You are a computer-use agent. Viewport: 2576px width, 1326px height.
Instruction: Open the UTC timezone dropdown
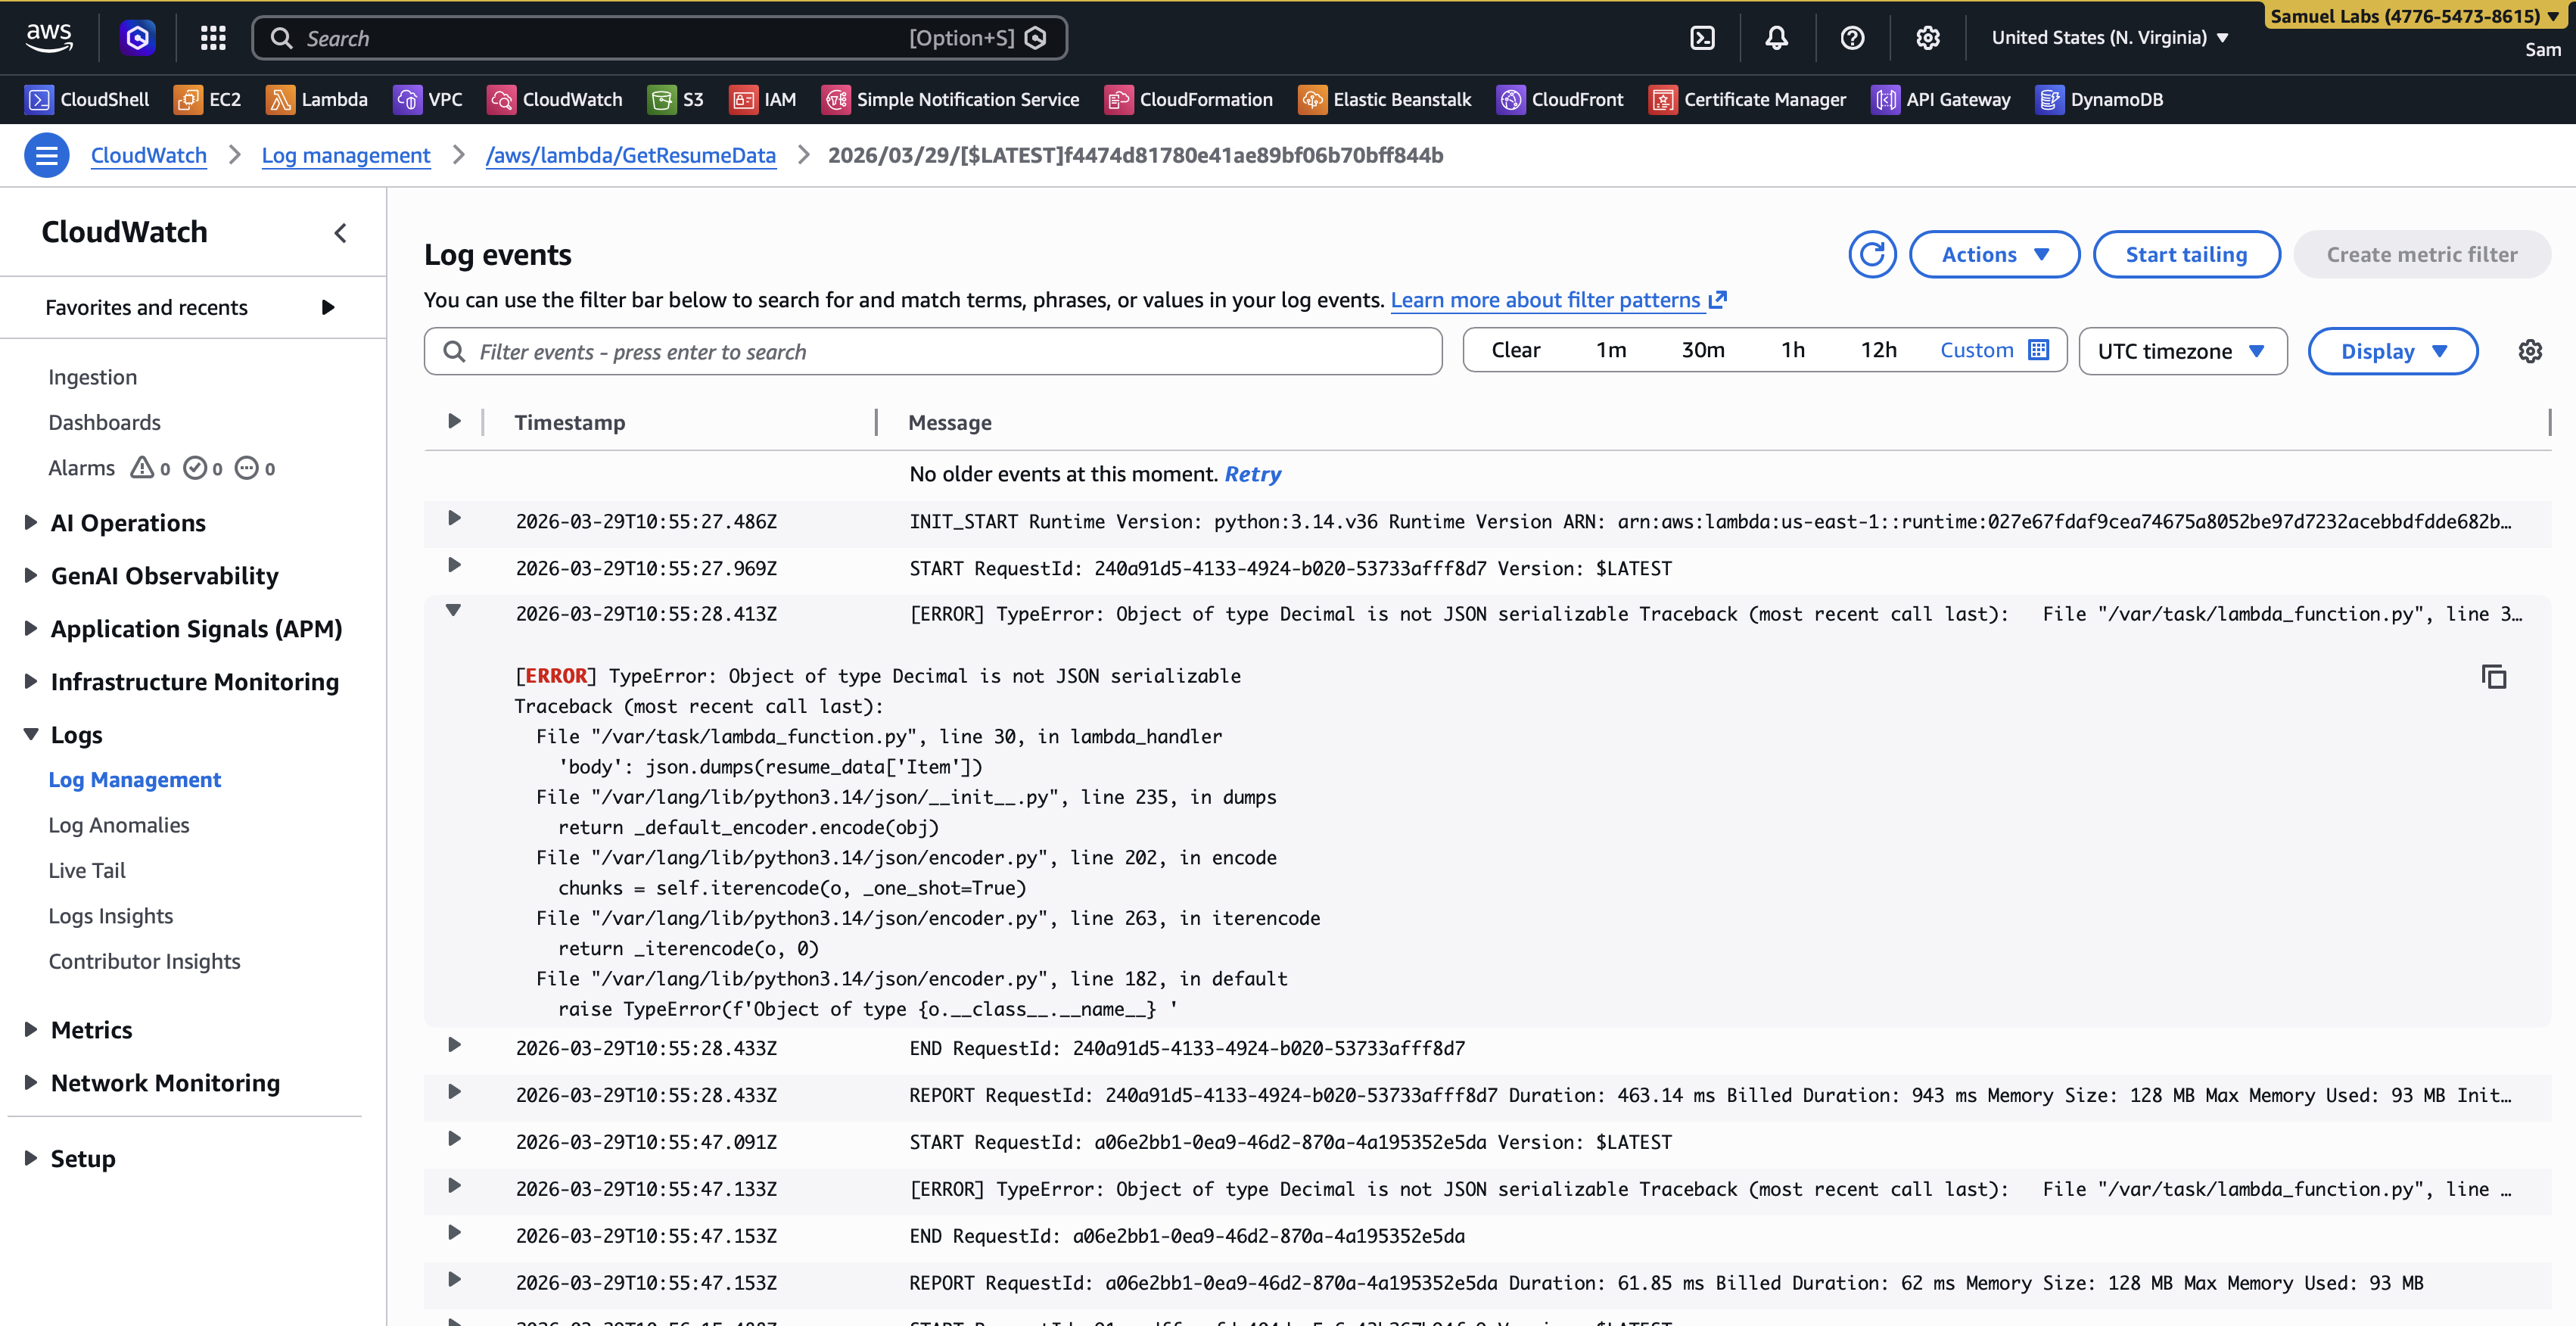(x=2182, y=351)
